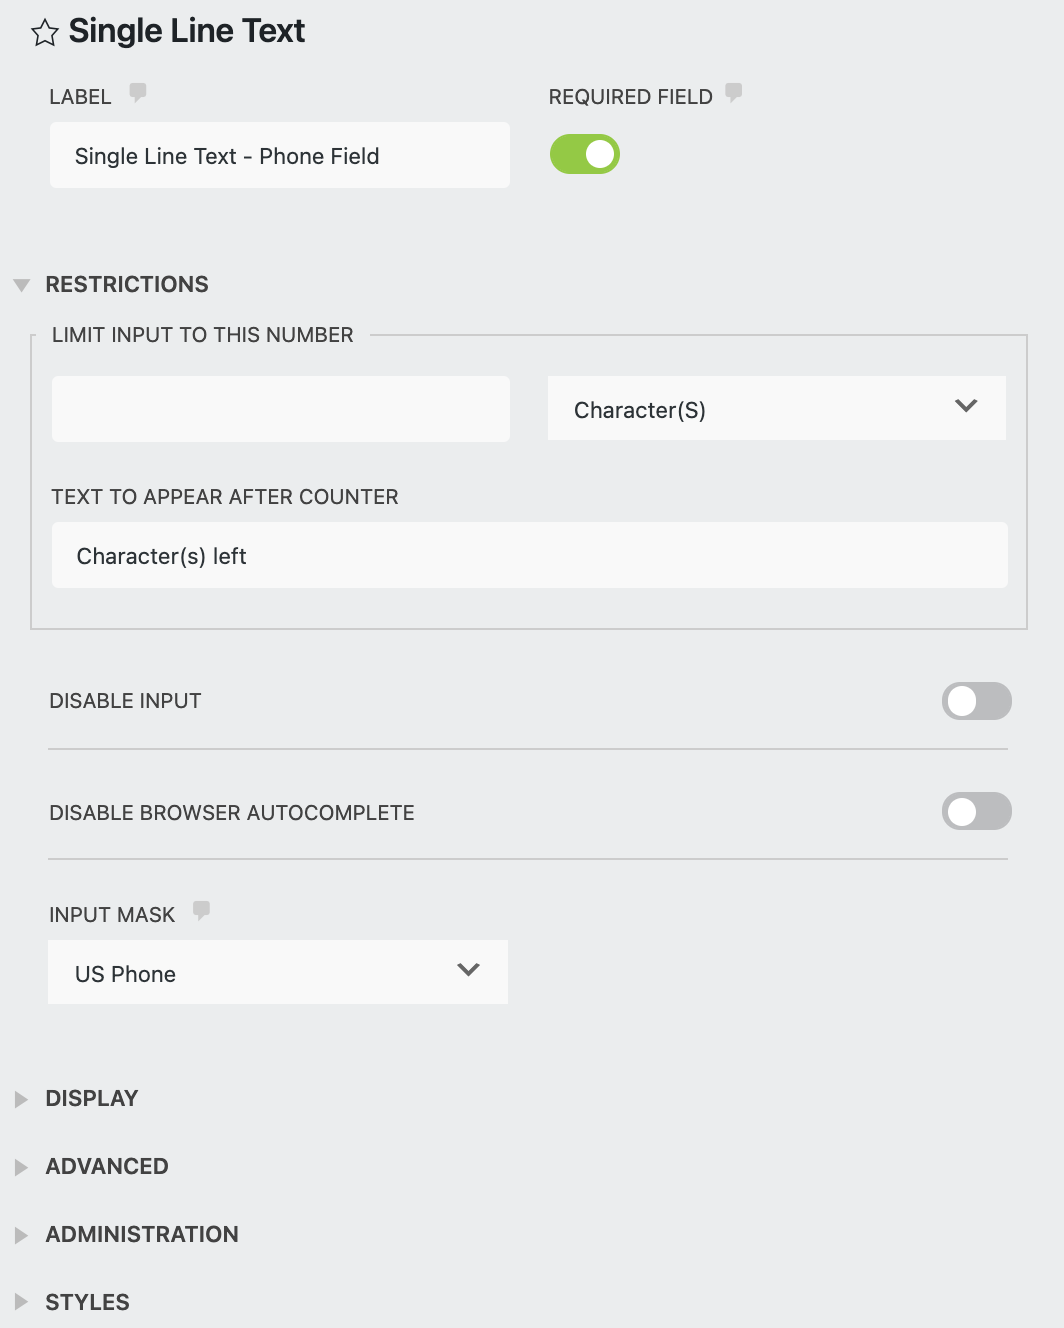Click the chevron on the US Phone selector
The height and width of the screenshot is (1328, 1064).
pyautogui.click(x=466, y=969)
